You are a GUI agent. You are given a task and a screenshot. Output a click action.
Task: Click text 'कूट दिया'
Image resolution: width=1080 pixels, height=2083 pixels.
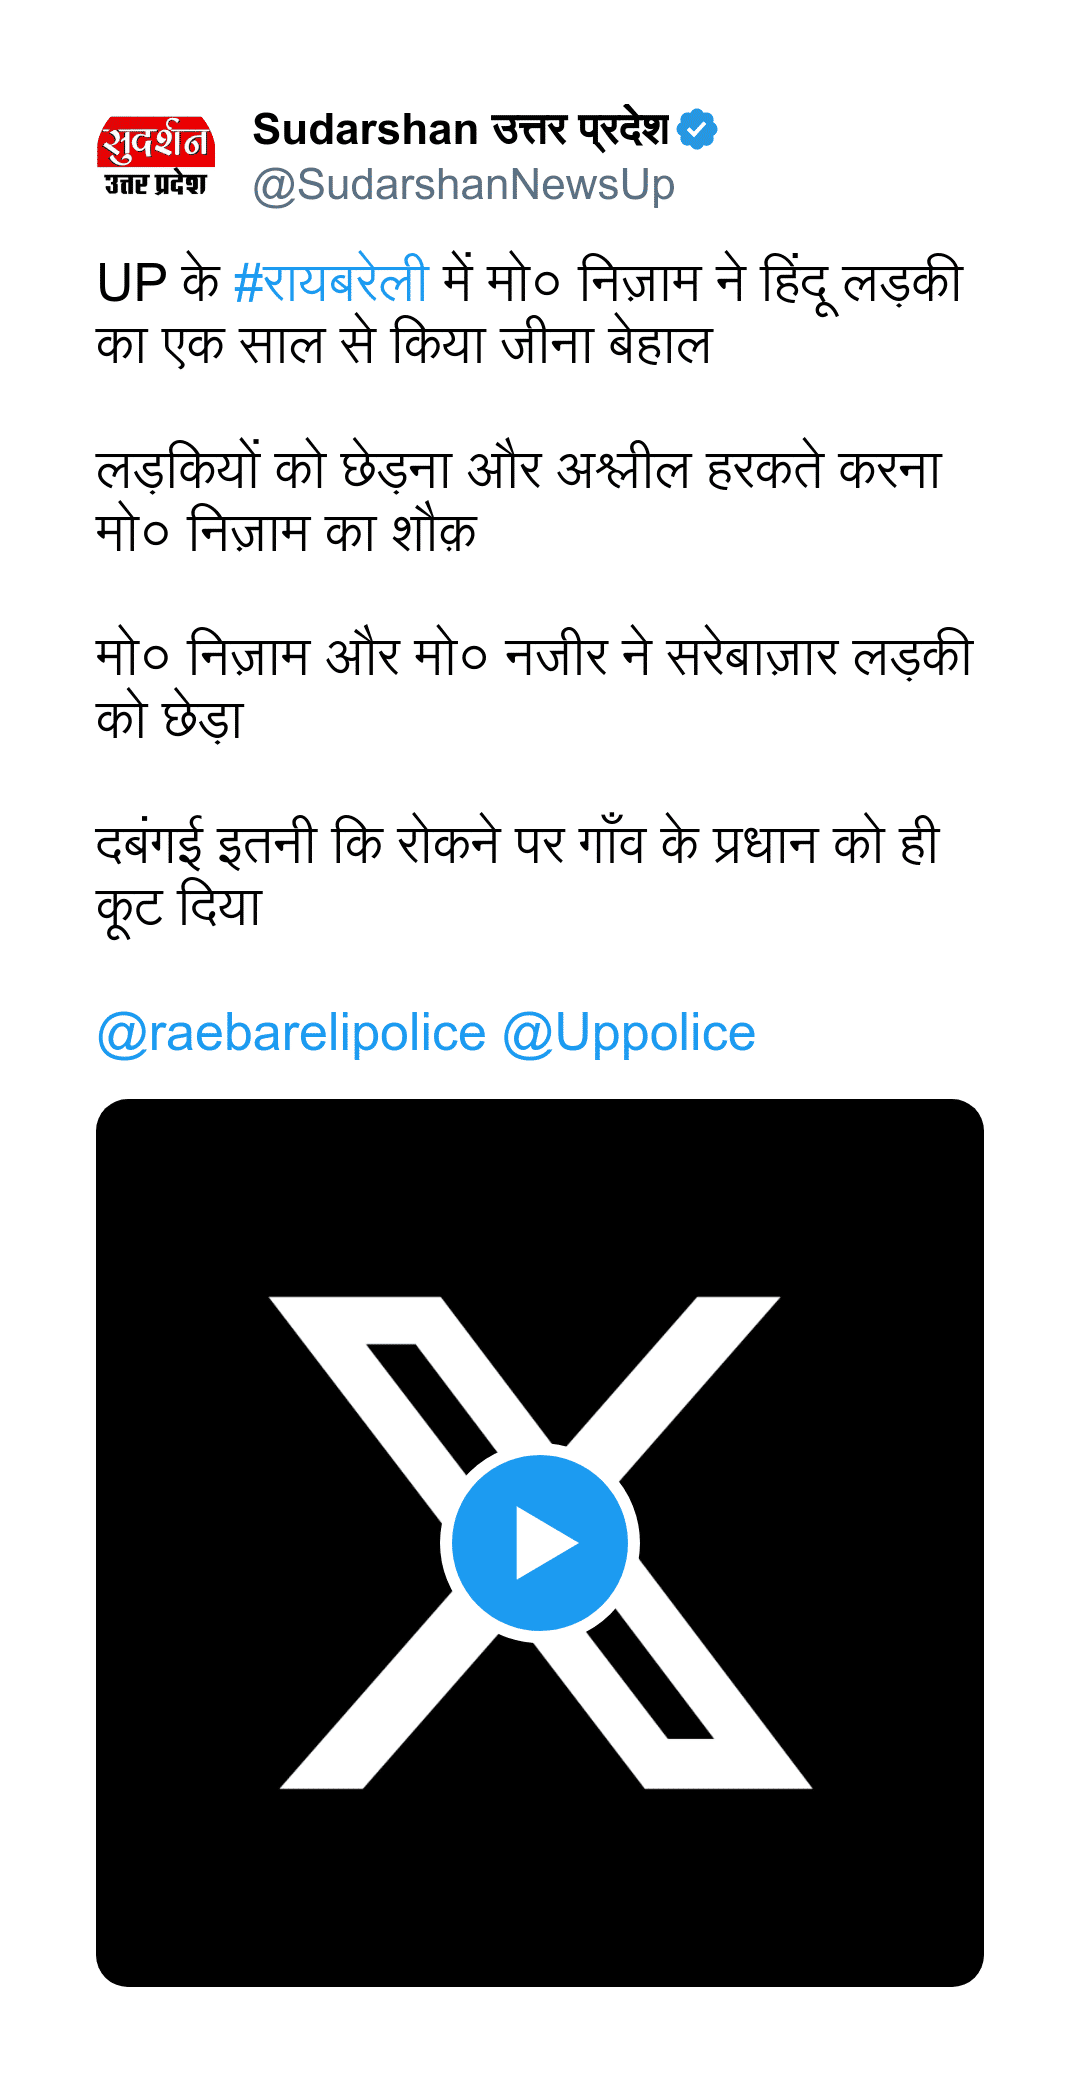pos(179,907)
